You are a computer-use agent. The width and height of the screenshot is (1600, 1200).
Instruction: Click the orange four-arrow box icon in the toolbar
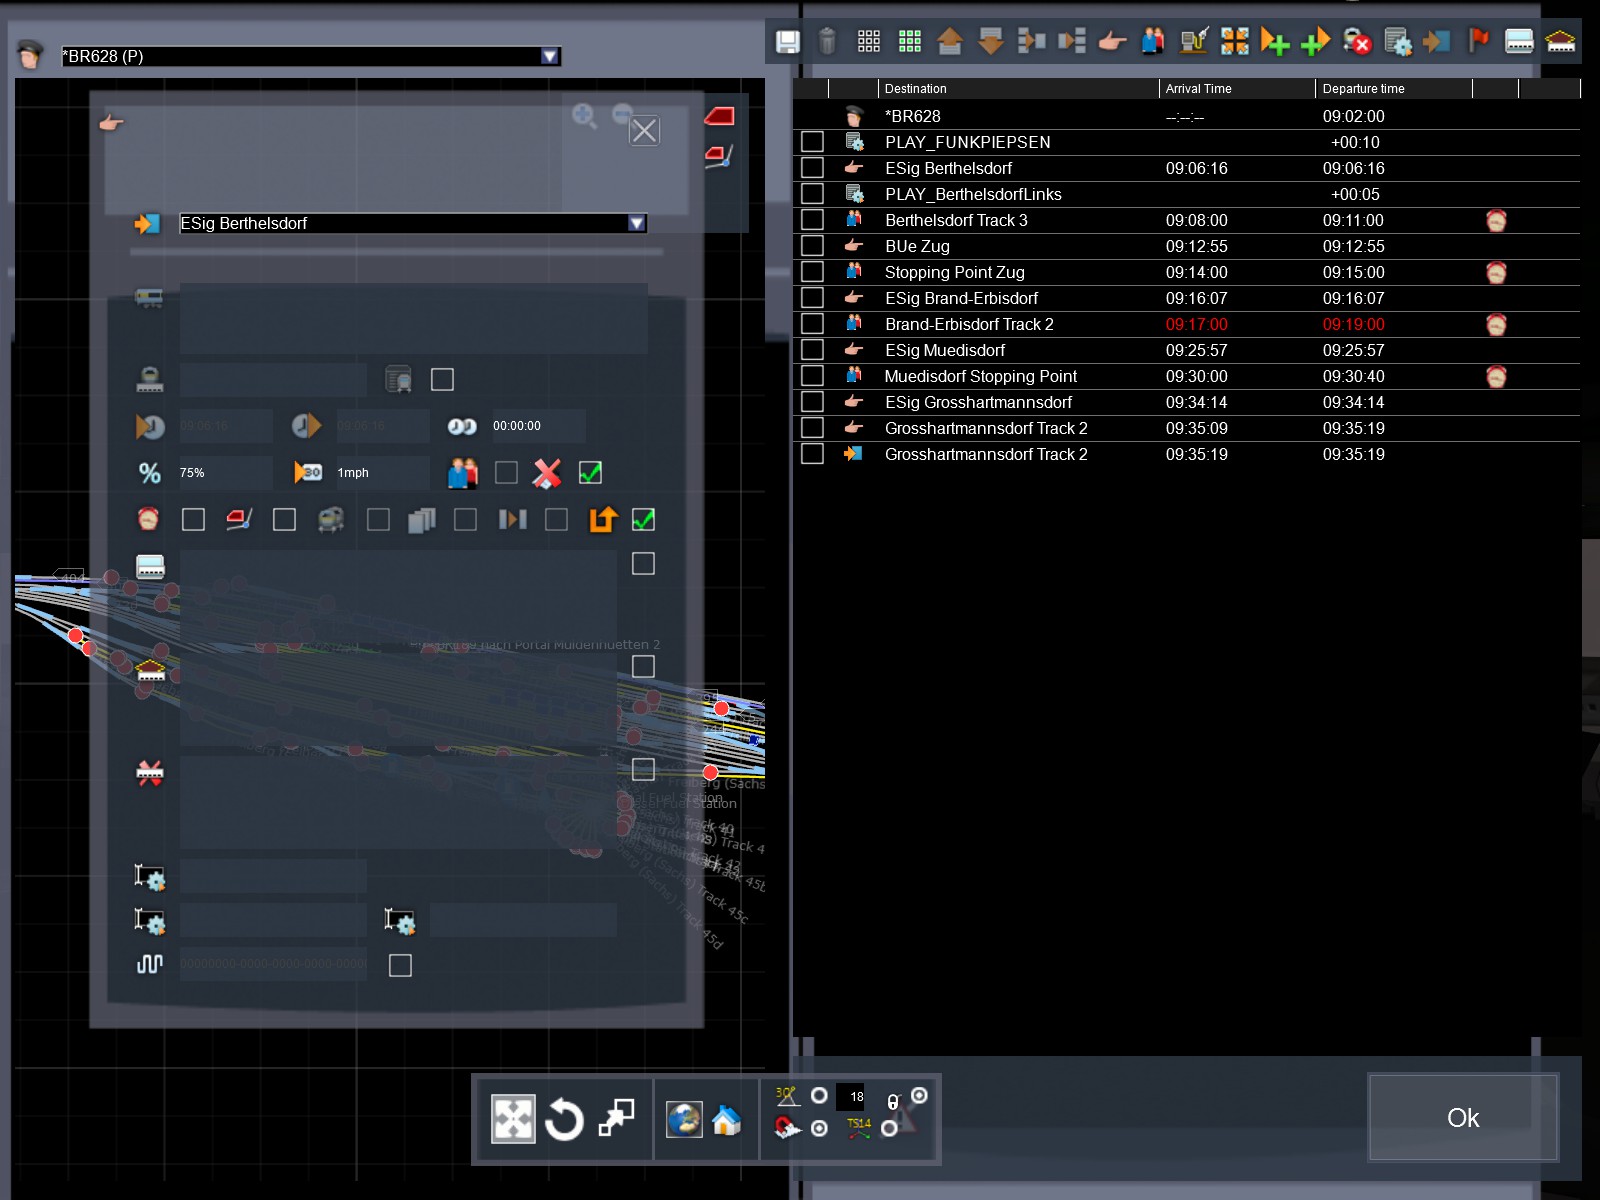[x=1235, y=41]
